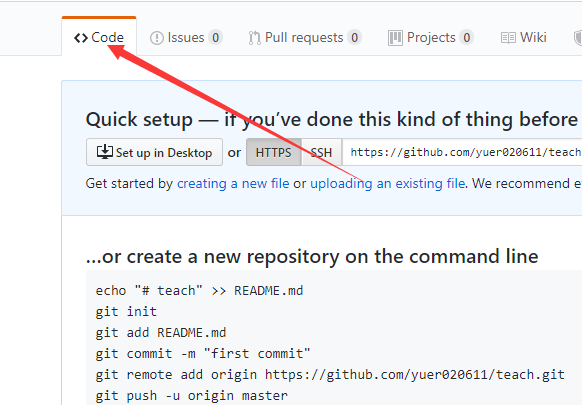This screenshot has height=405, width=582.
Task: Click Set up in Desktop button
Action: tap(154, 152)
